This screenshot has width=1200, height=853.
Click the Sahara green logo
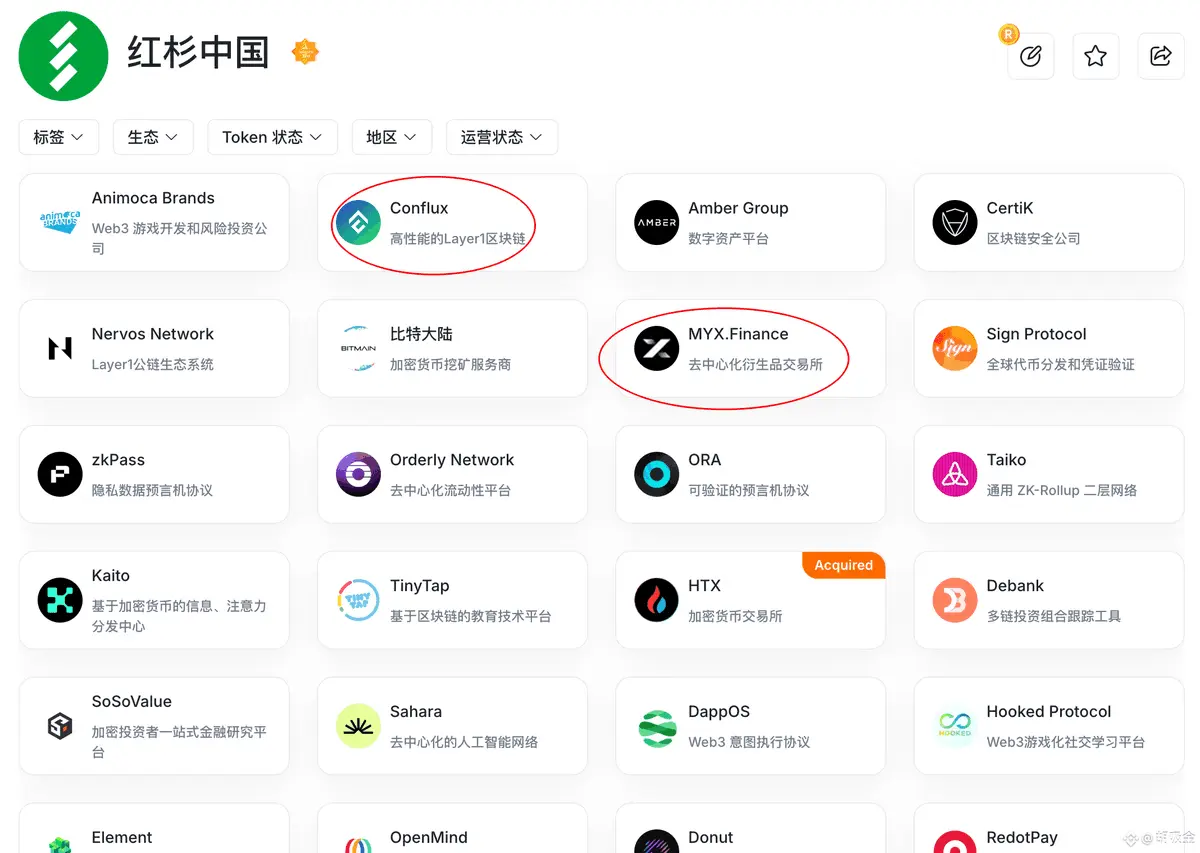358,726
